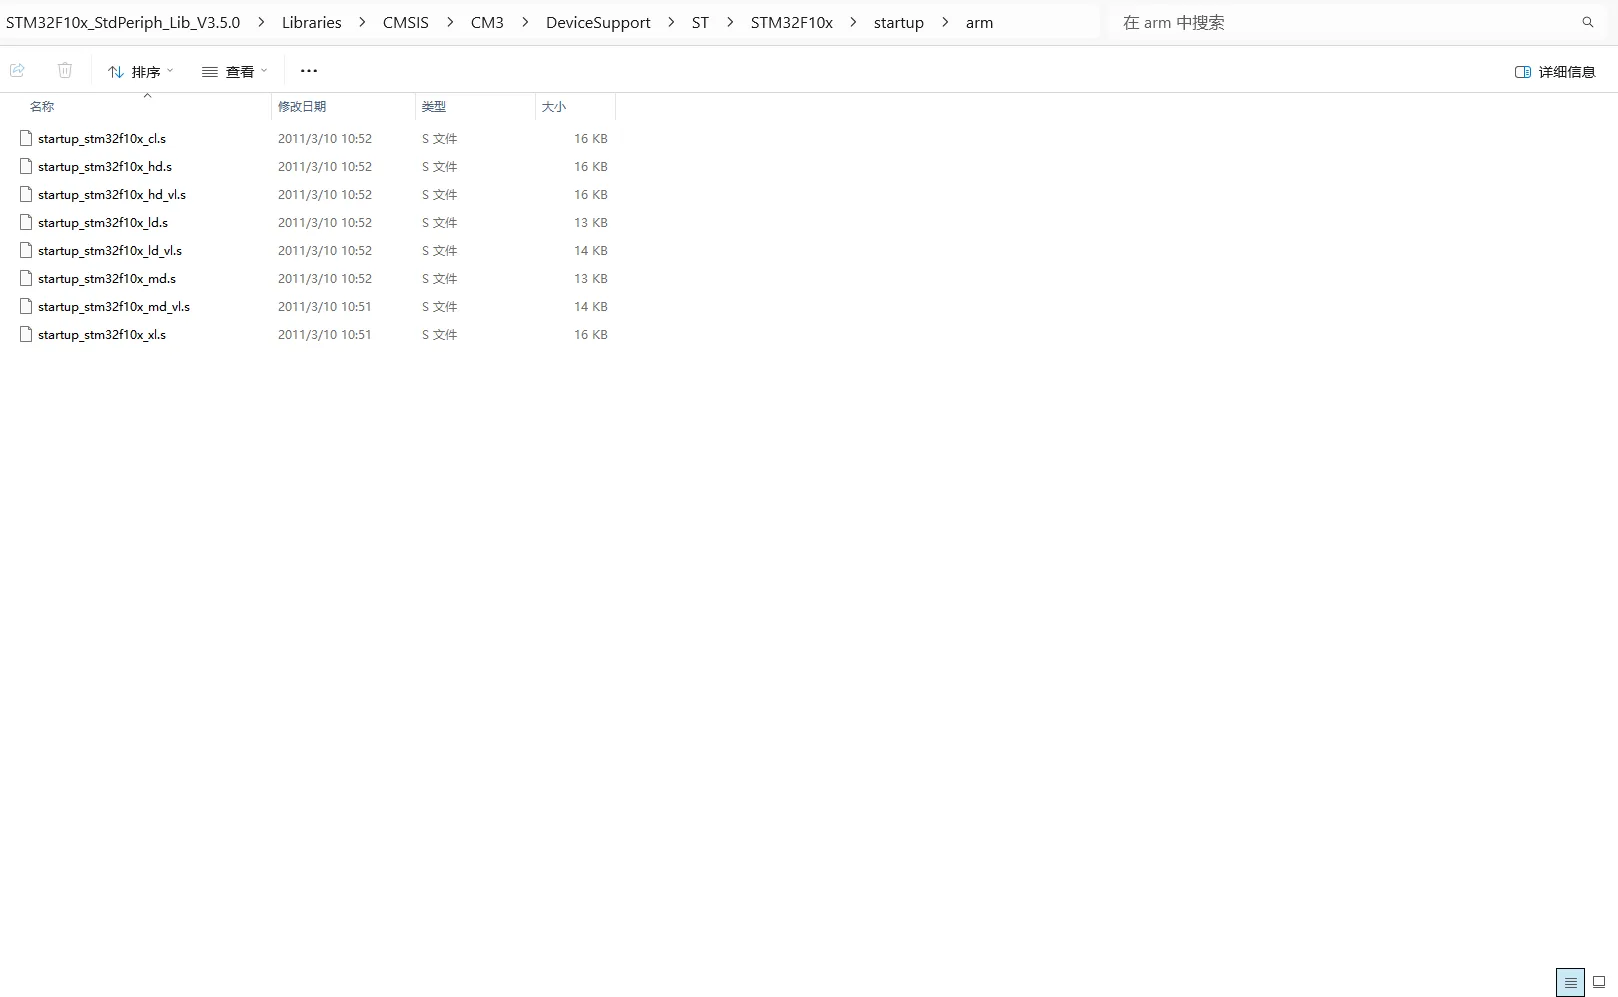Open the 排序 sort dropdown
Viewport: 1618px width, 997px height.
pyautogui.click(x=141, y=72)
